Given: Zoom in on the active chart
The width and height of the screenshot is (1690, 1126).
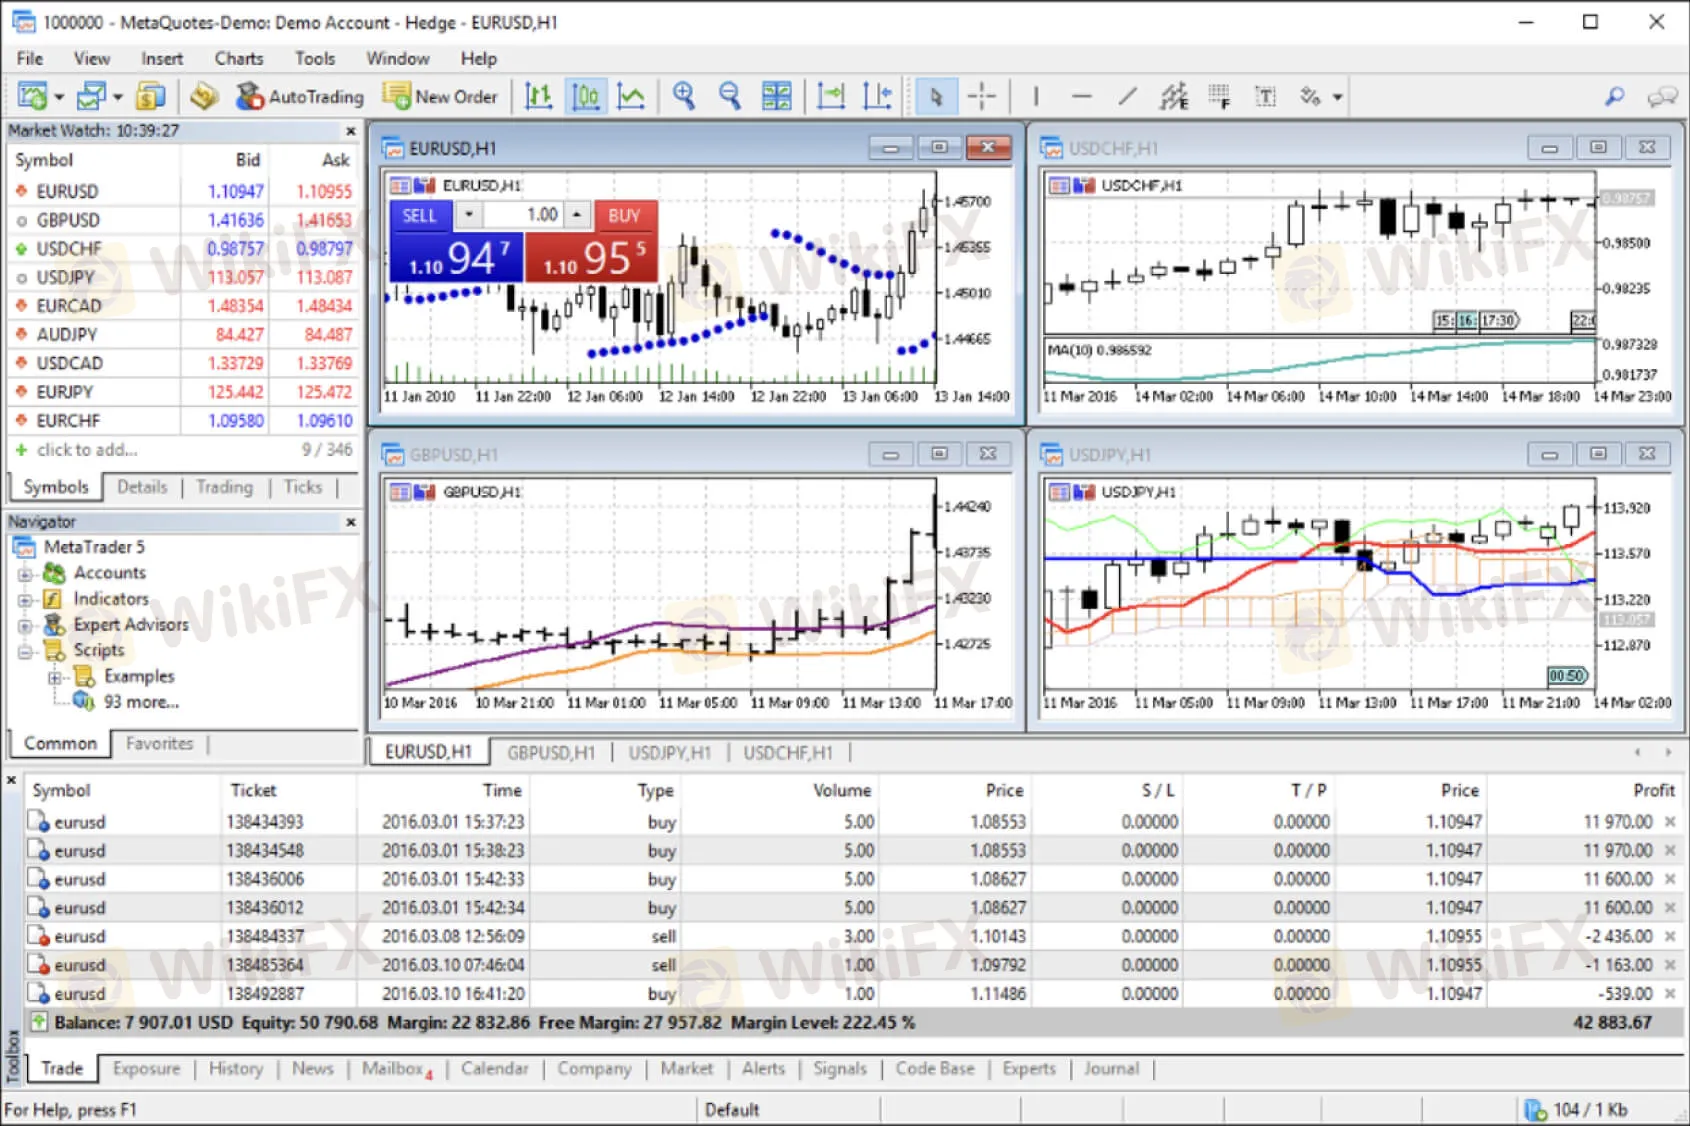Looking at the screenshot, I should [685, 96].
